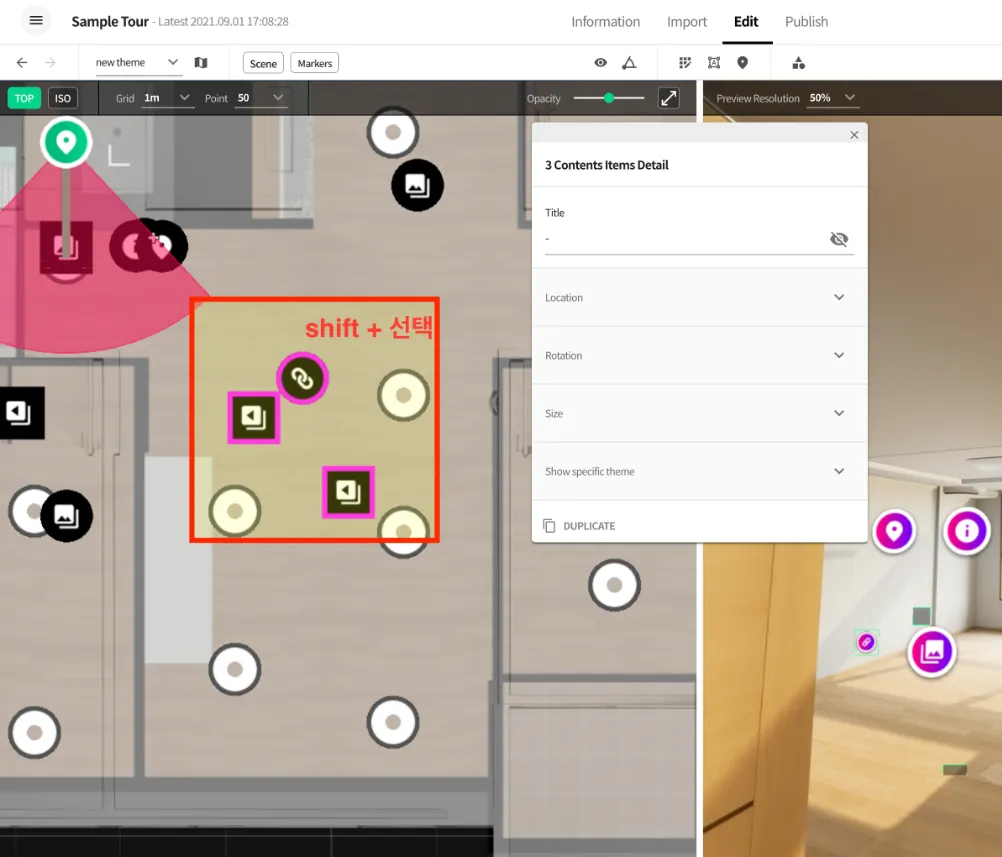Select the upper pink-outlined gallery marker
1002x857 pixels.
tap(254, 418)
